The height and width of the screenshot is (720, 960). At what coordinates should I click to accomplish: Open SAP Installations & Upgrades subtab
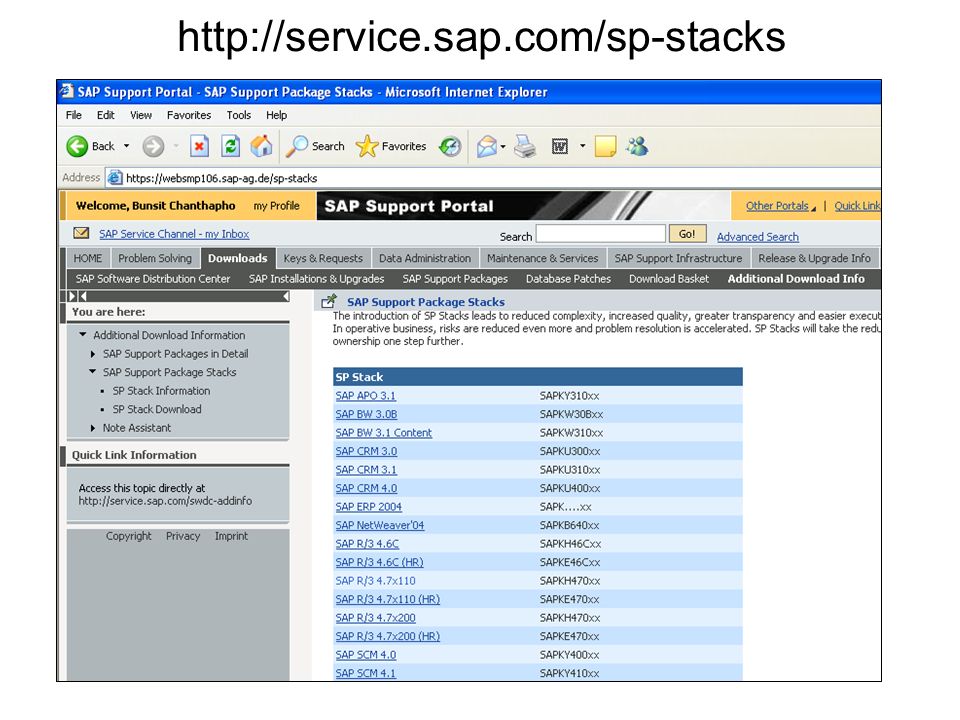click(316, 279)
